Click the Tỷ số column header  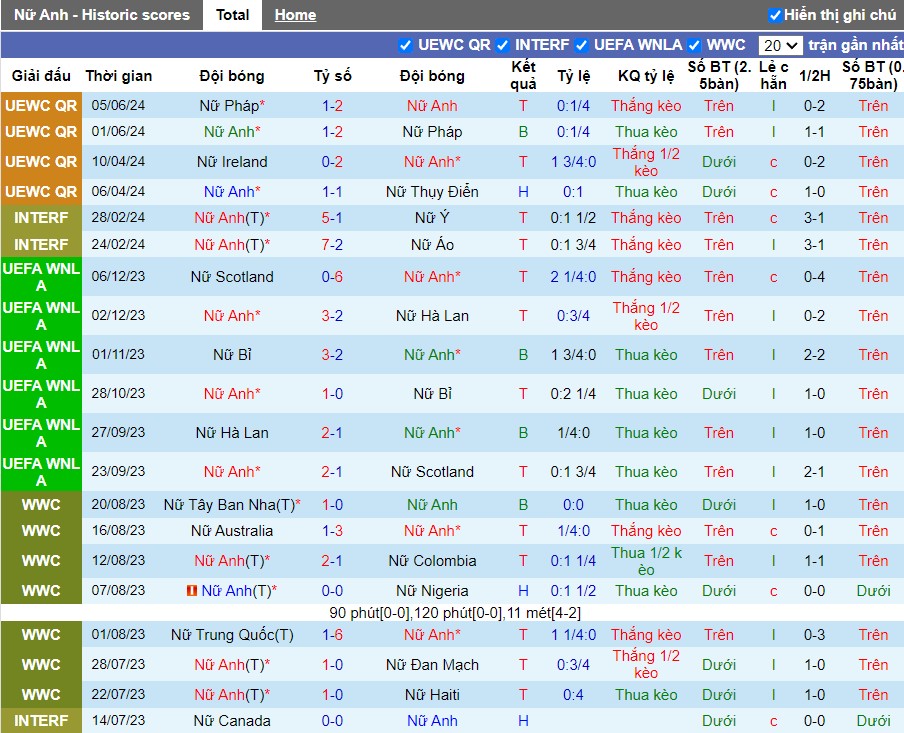point(332,76)
